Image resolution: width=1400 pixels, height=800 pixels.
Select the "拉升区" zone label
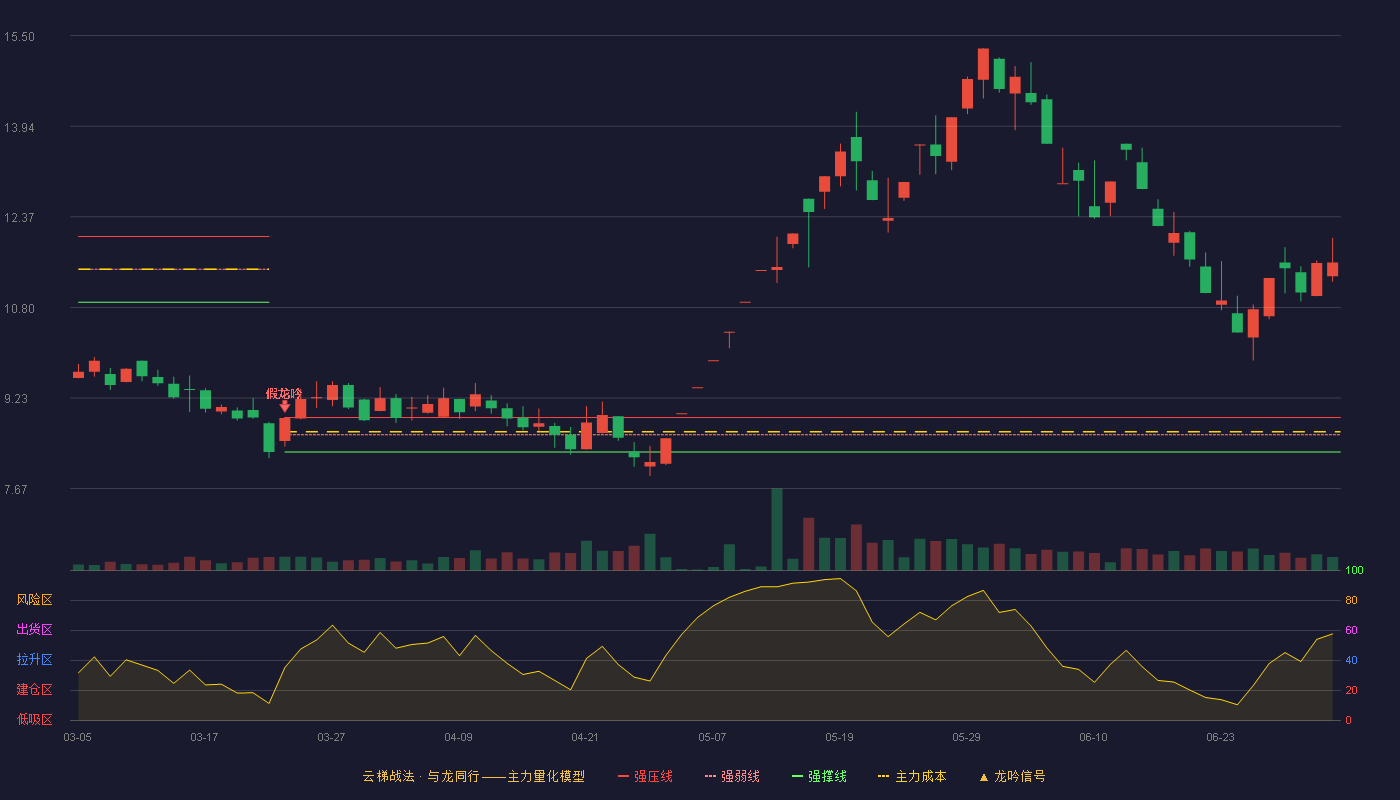coord(34,660)
